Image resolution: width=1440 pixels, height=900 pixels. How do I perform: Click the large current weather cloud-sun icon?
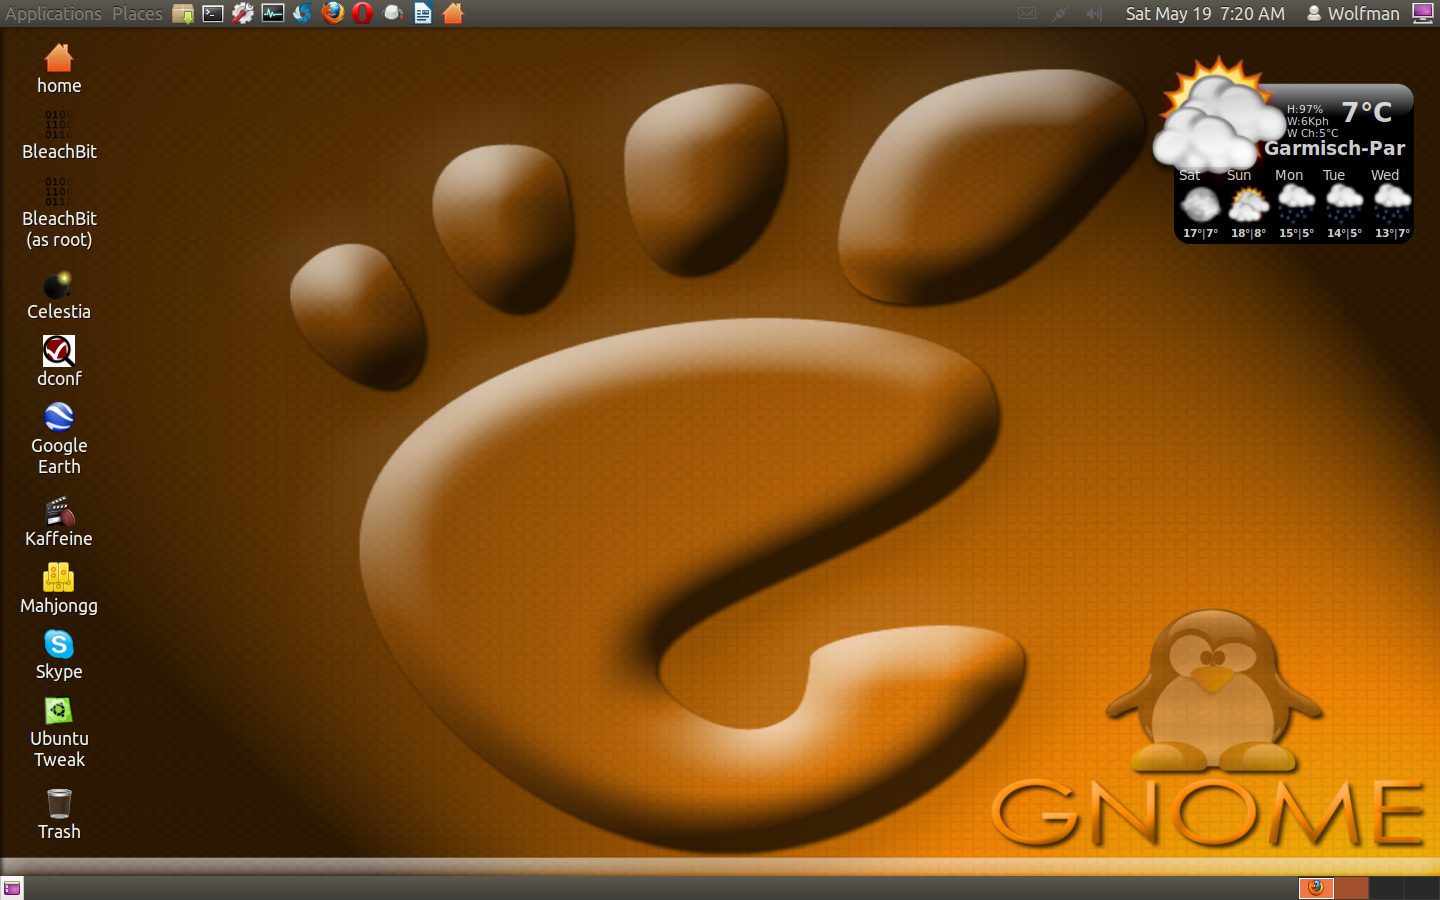(1218, 115)
